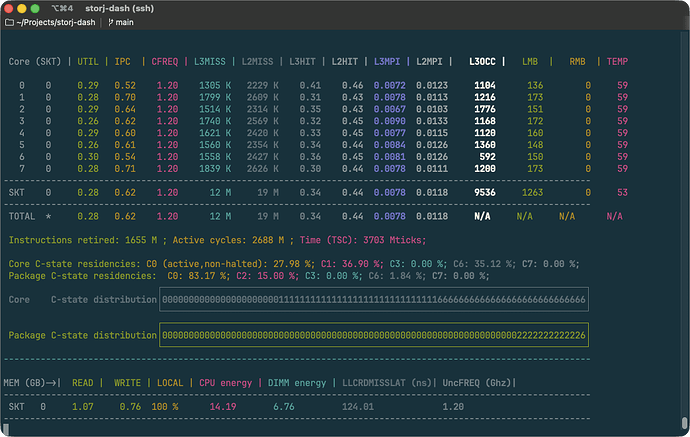The width and height of the screenshot is (690, 437).
Task: Click the SKT L3OCC value 9536
Action: click(484, 191)
